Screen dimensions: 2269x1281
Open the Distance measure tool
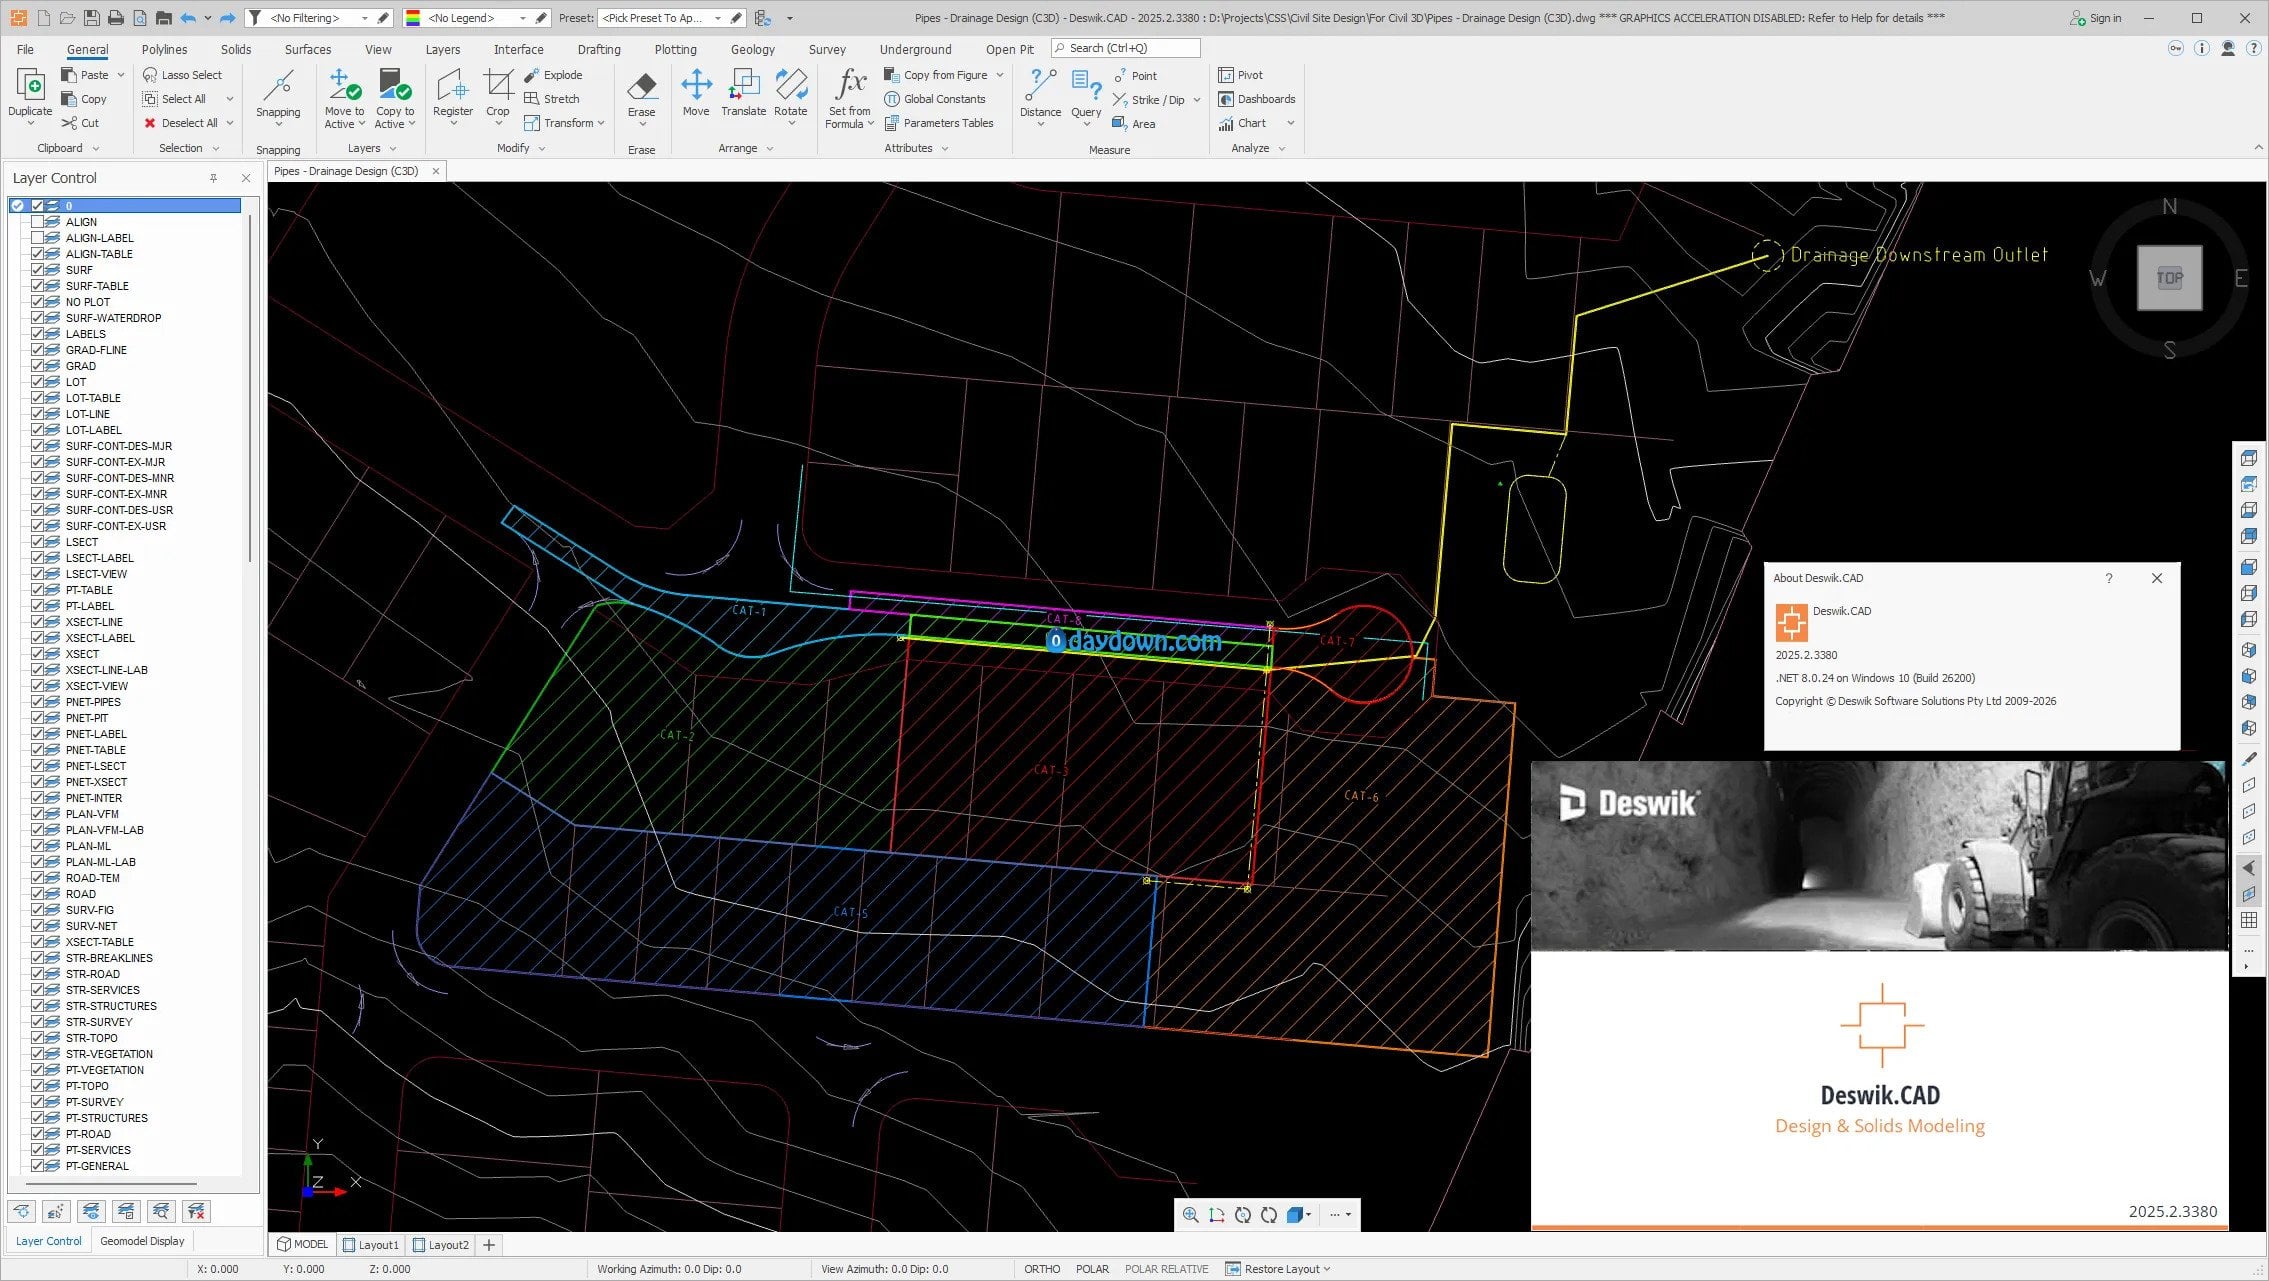[x=1040, y=87]
